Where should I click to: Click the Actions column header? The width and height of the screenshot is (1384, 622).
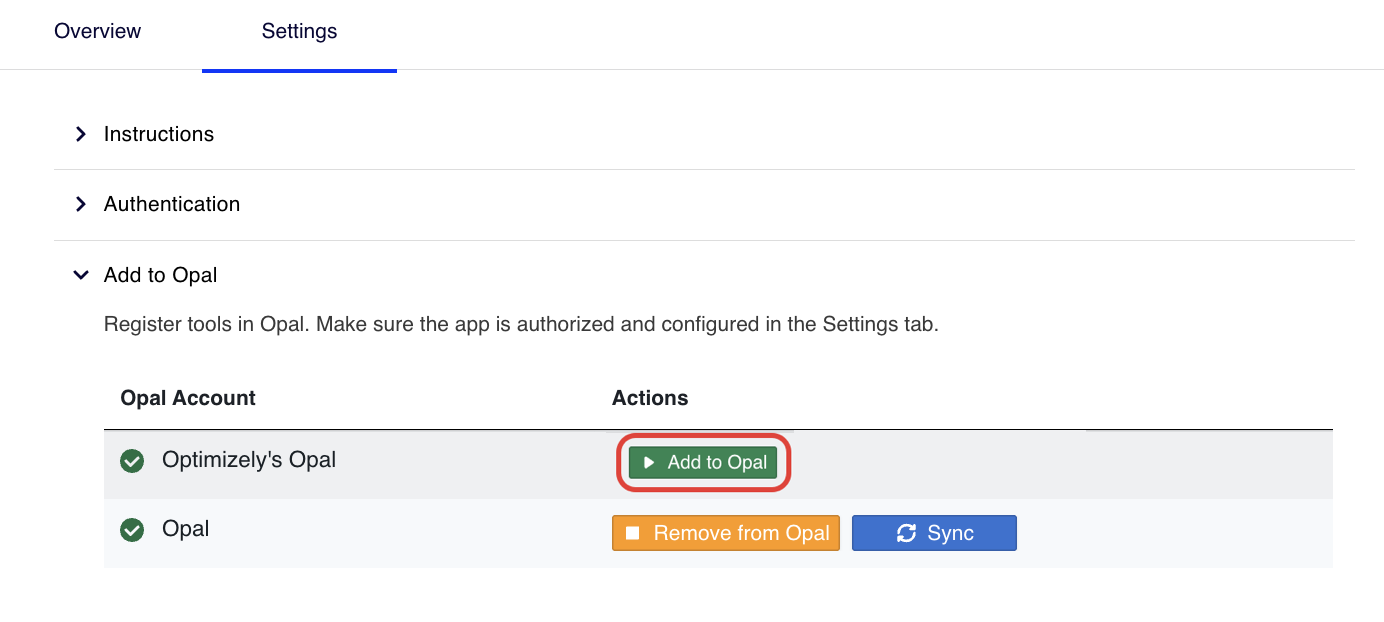[x=650, y=398]
